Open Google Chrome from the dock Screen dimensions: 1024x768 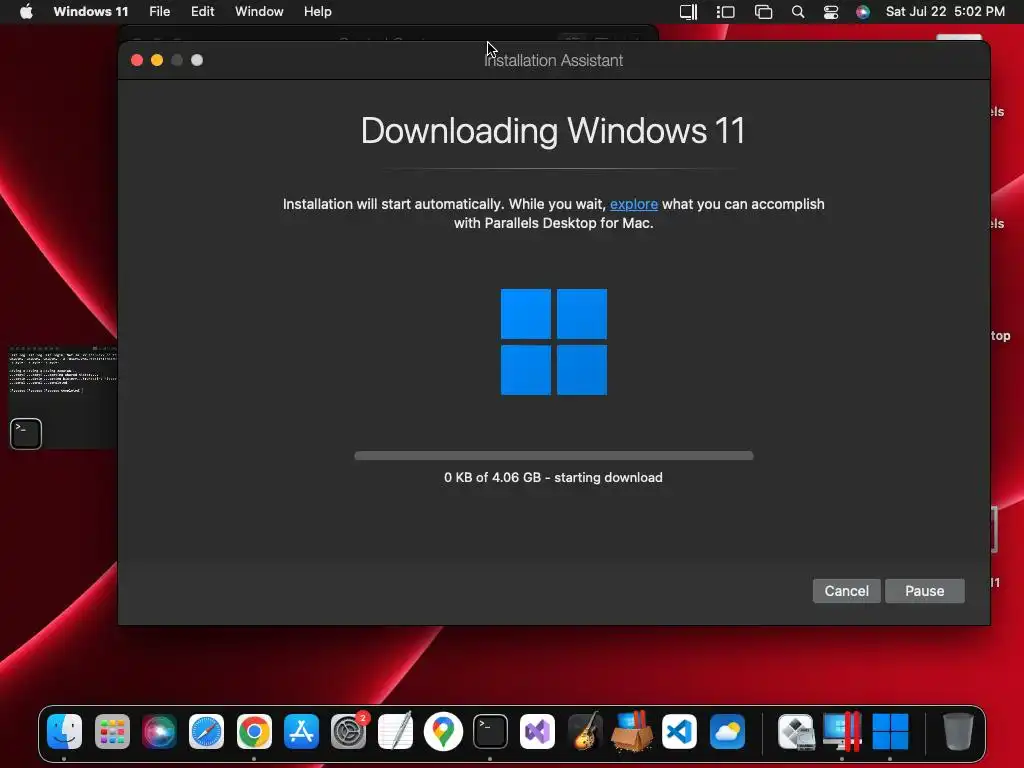pos(254,731)
